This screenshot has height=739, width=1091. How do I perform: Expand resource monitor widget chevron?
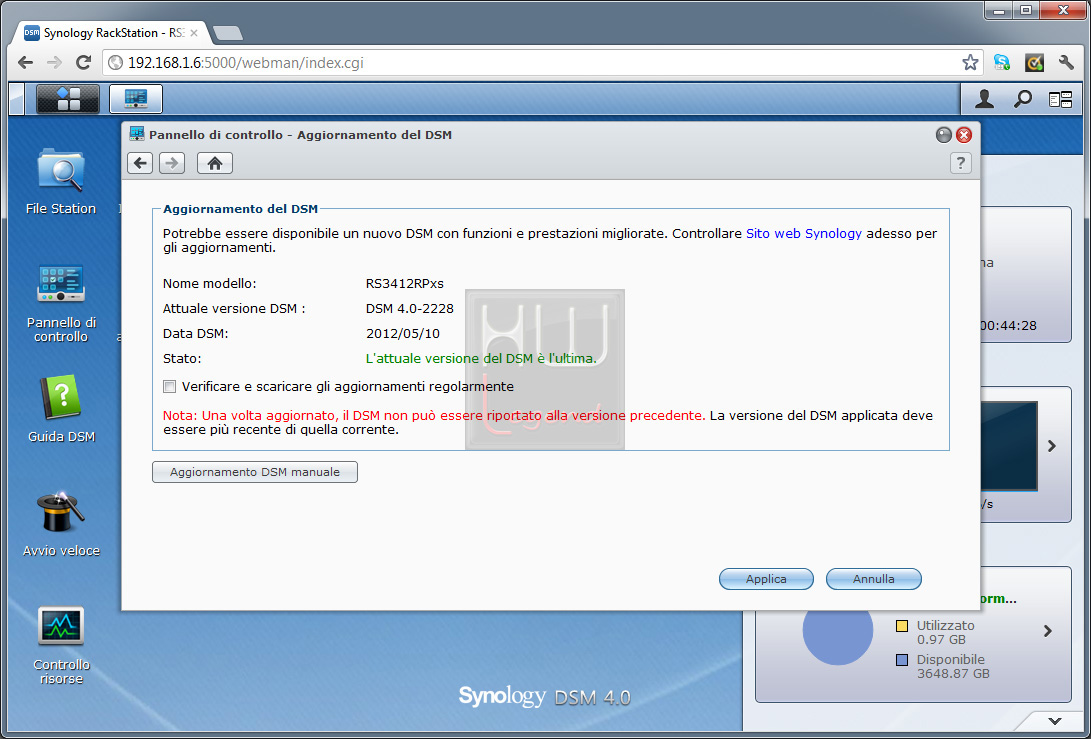(x=1052, y=446)
